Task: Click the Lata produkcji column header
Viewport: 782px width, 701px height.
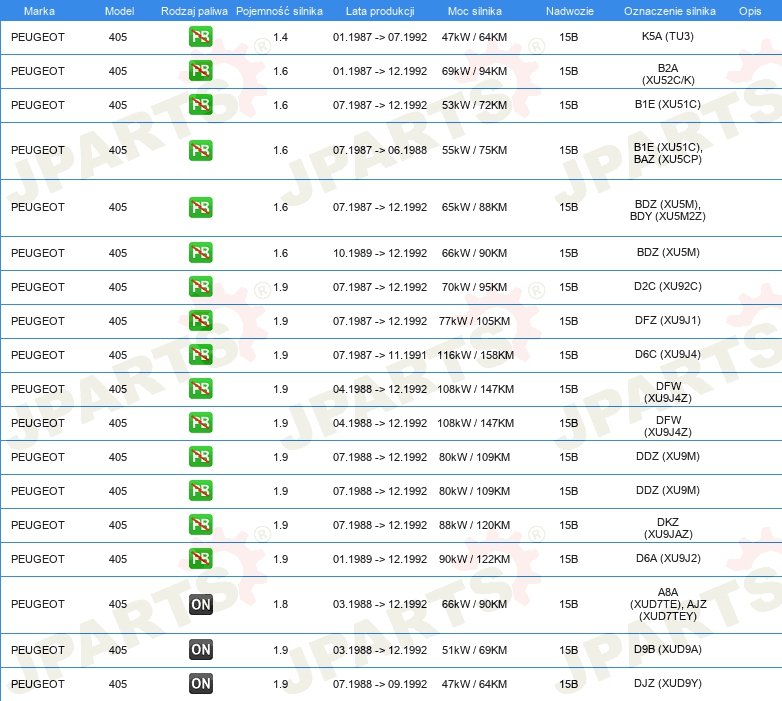Action: click(379, 10)
